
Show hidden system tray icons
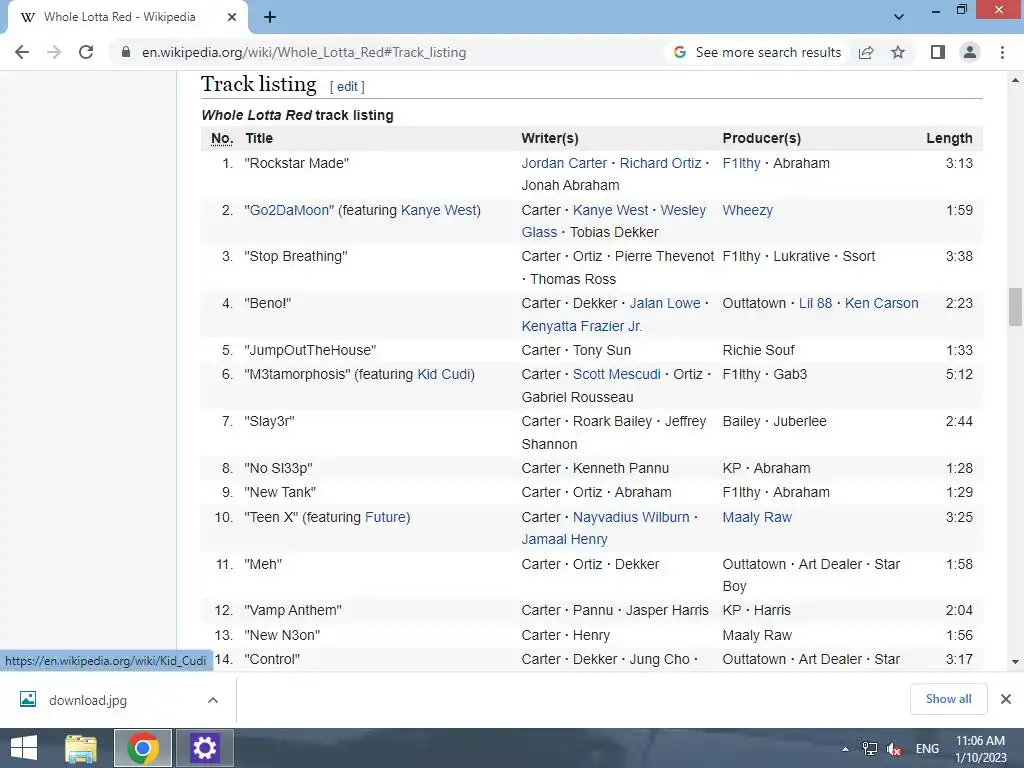click(845, 749)
